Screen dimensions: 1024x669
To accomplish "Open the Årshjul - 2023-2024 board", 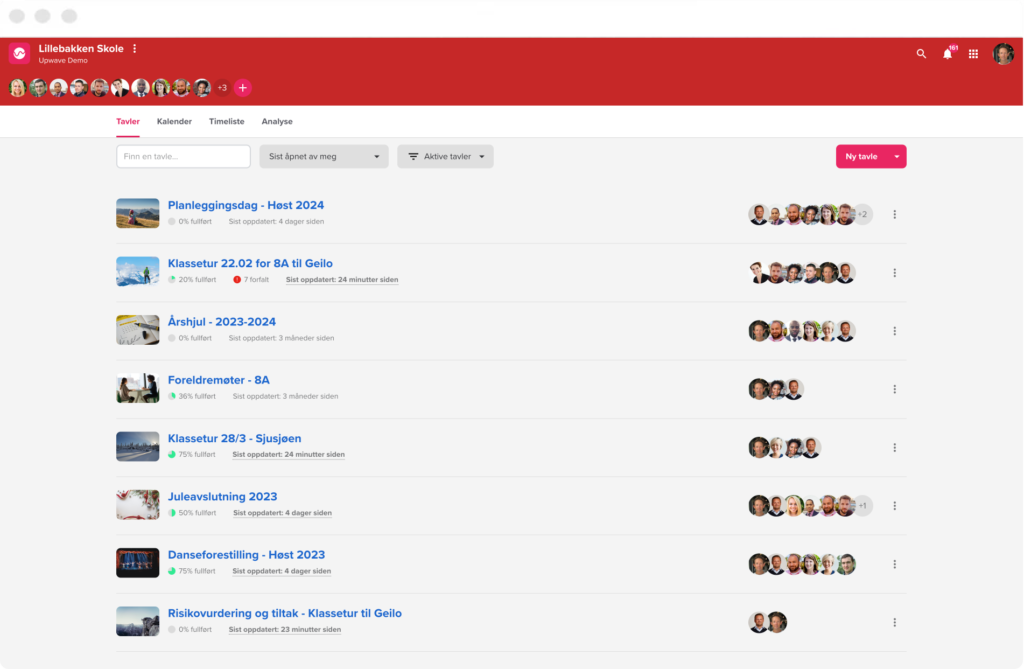I will click(222, 321).
